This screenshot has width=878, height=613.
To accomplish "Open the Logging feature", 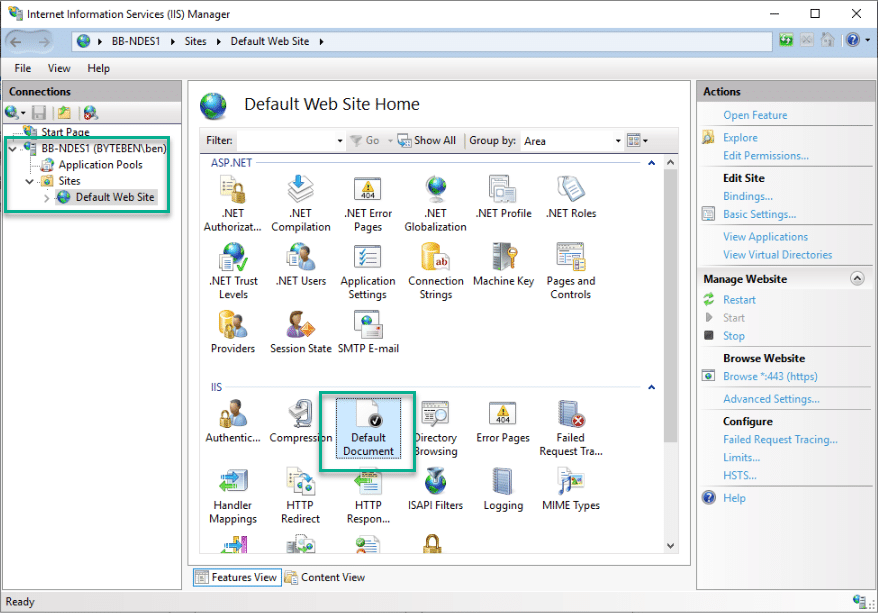I will pyautogui.click(x=503, y=489).
